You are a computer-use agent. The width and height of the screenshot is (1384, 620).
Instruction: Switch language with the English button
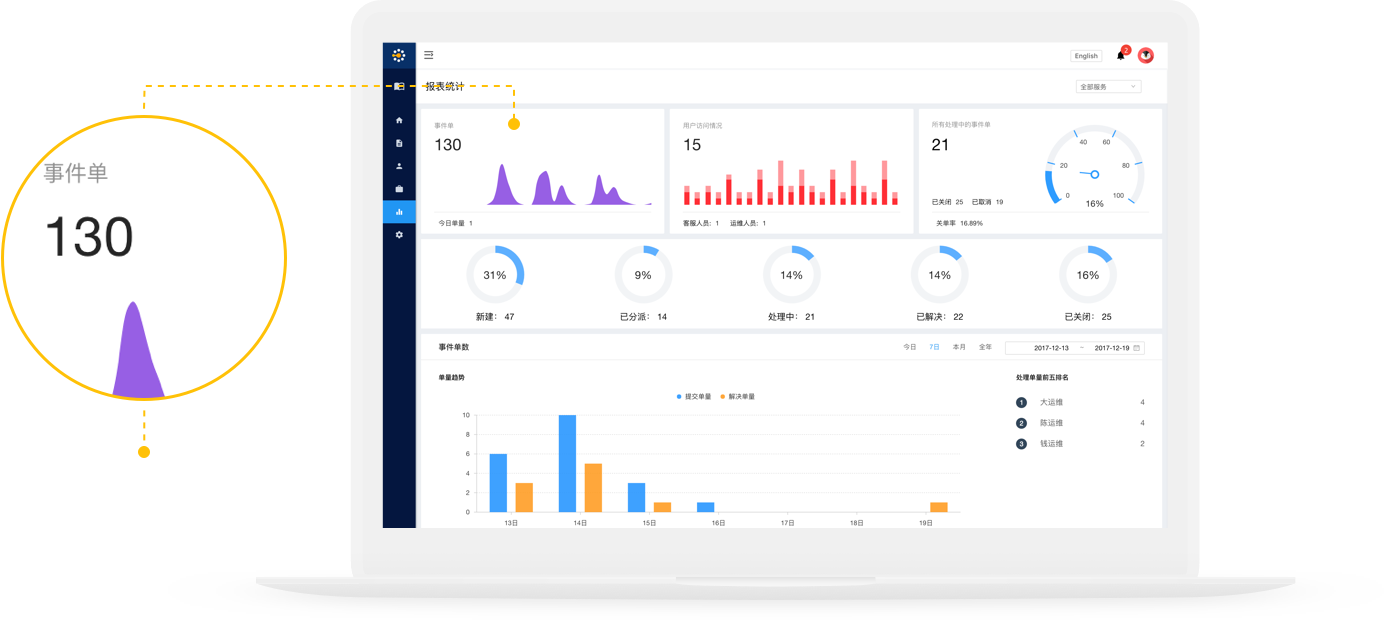(1086, 56)
